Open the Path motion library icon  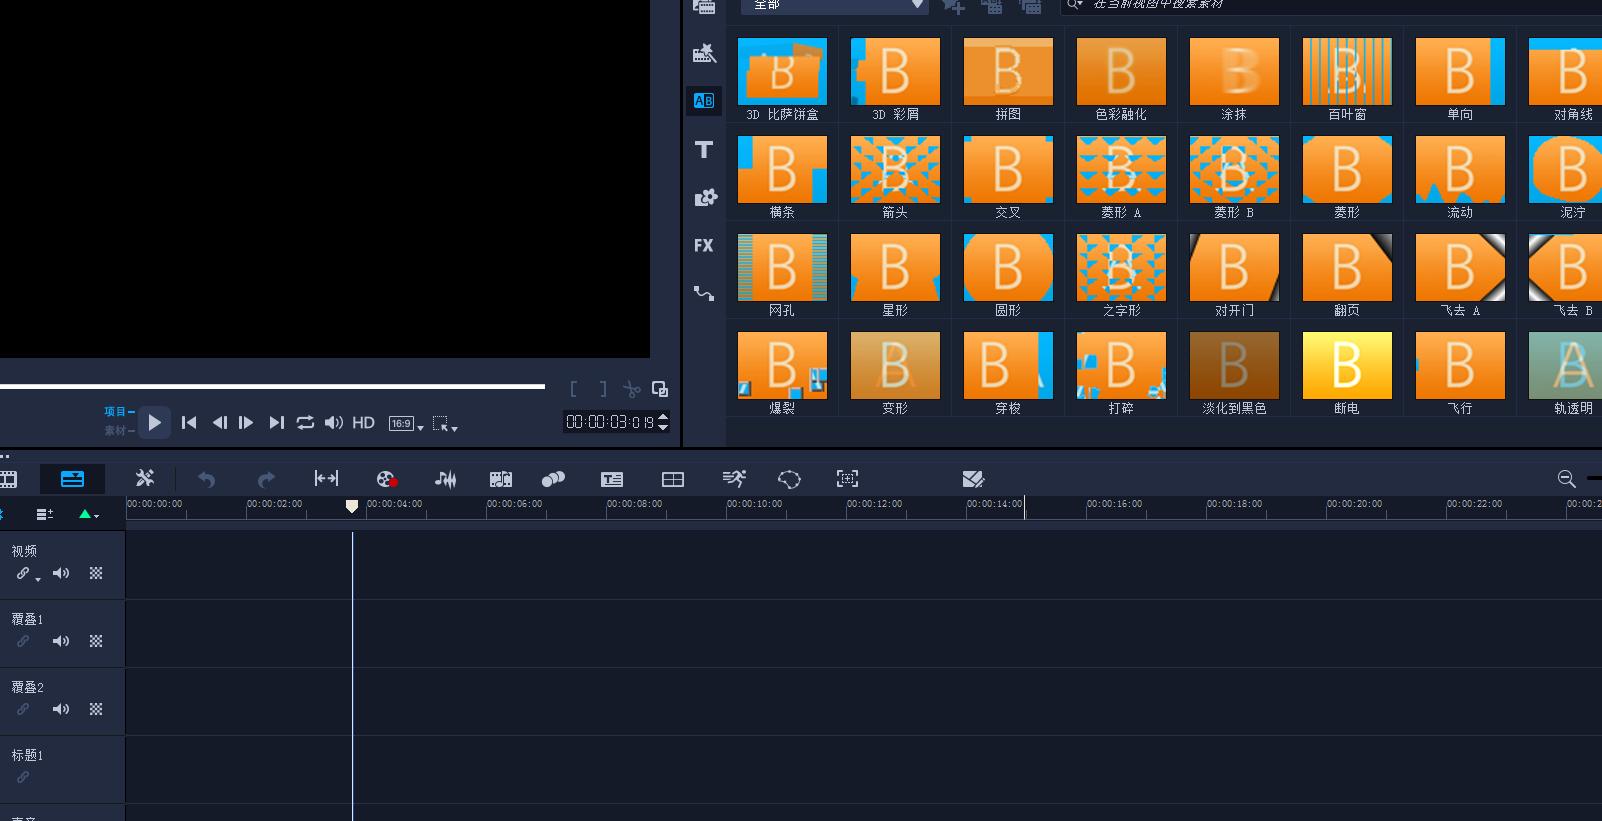point(704,293)
